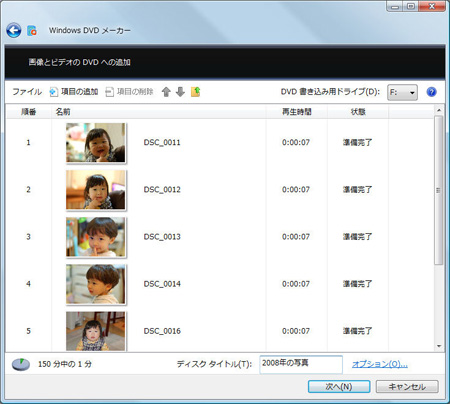Open the ファイル menu
The height and width of the screenshot is (404, 450).
click(27, 92)
